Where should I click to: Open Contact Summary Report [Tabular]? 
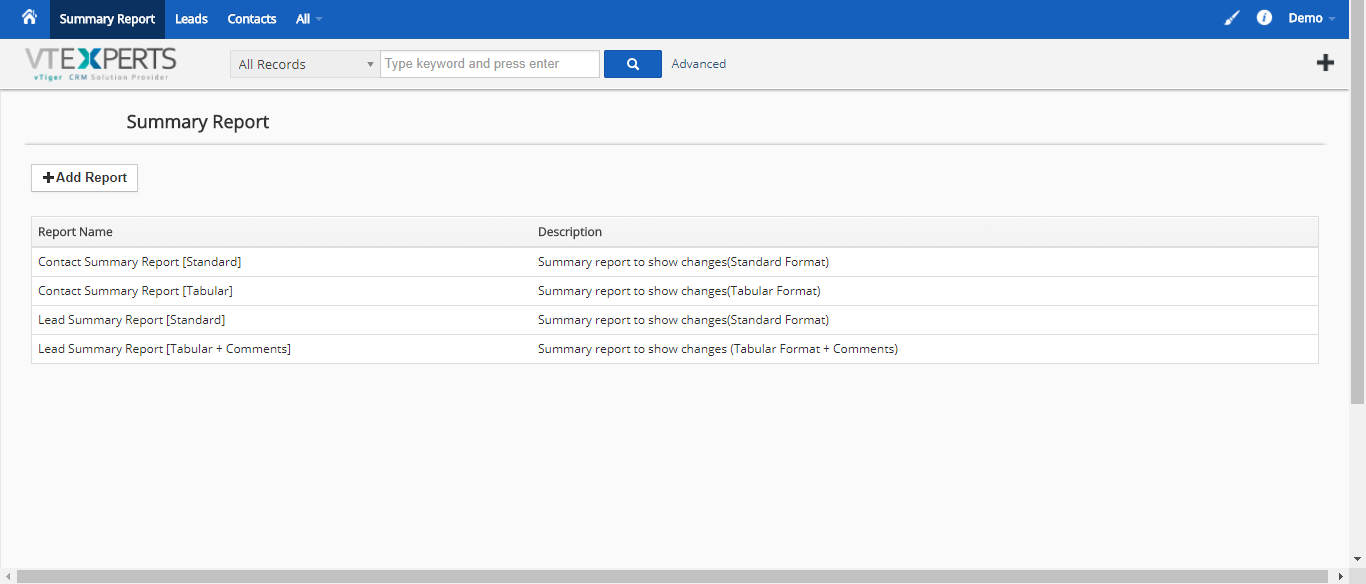(x=136, y=291)
